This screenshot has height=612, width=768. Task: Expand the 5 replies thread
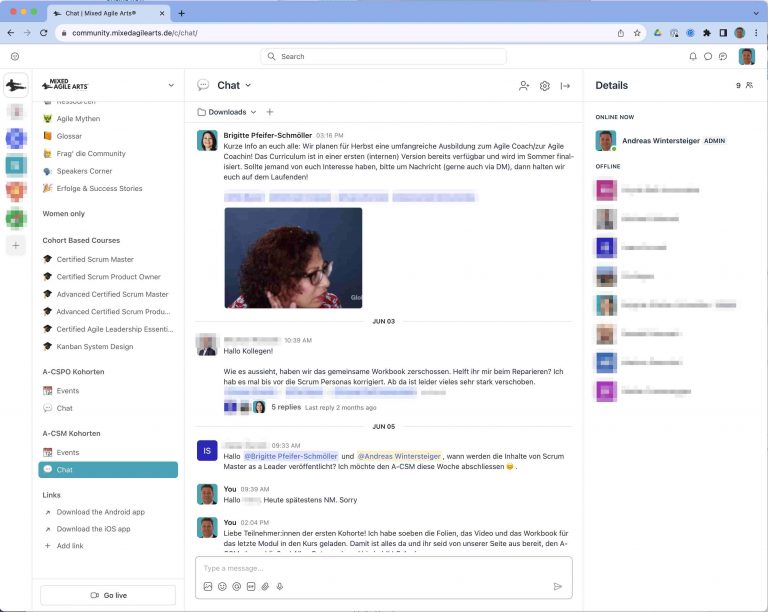point(286,407)
